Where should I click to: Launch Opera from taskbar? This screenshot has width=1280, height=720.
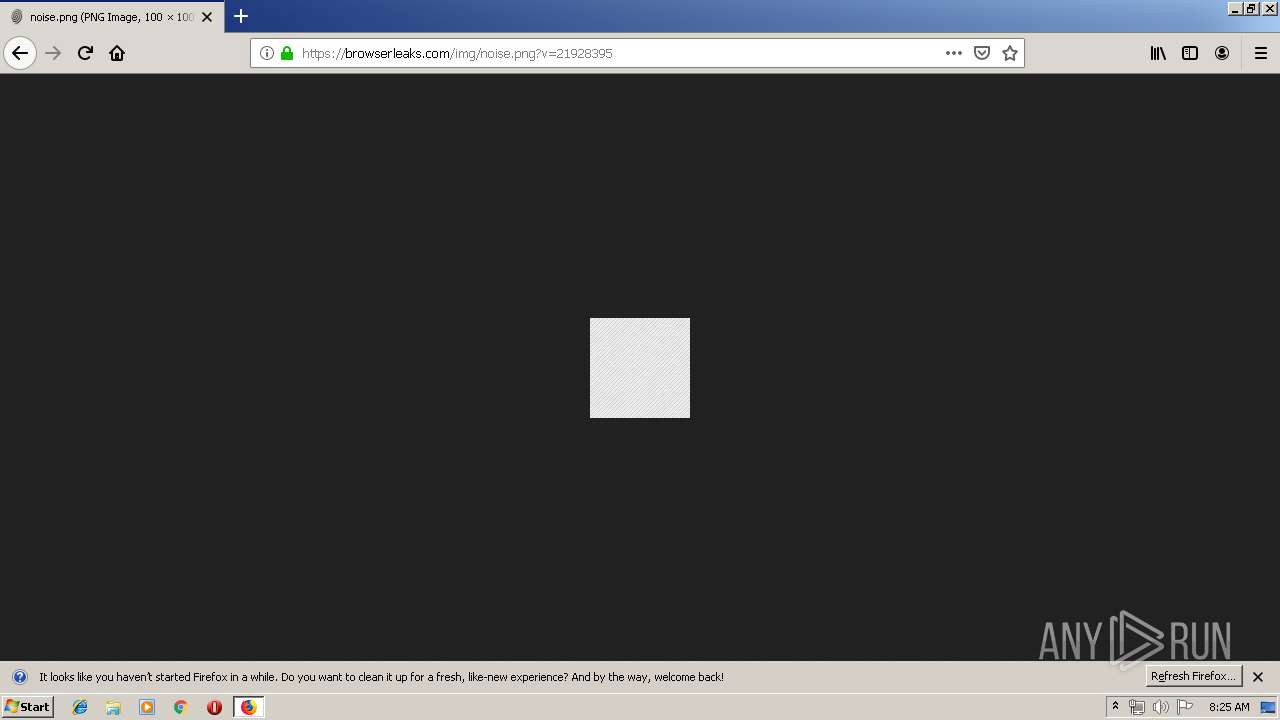[x=214, y=707]
